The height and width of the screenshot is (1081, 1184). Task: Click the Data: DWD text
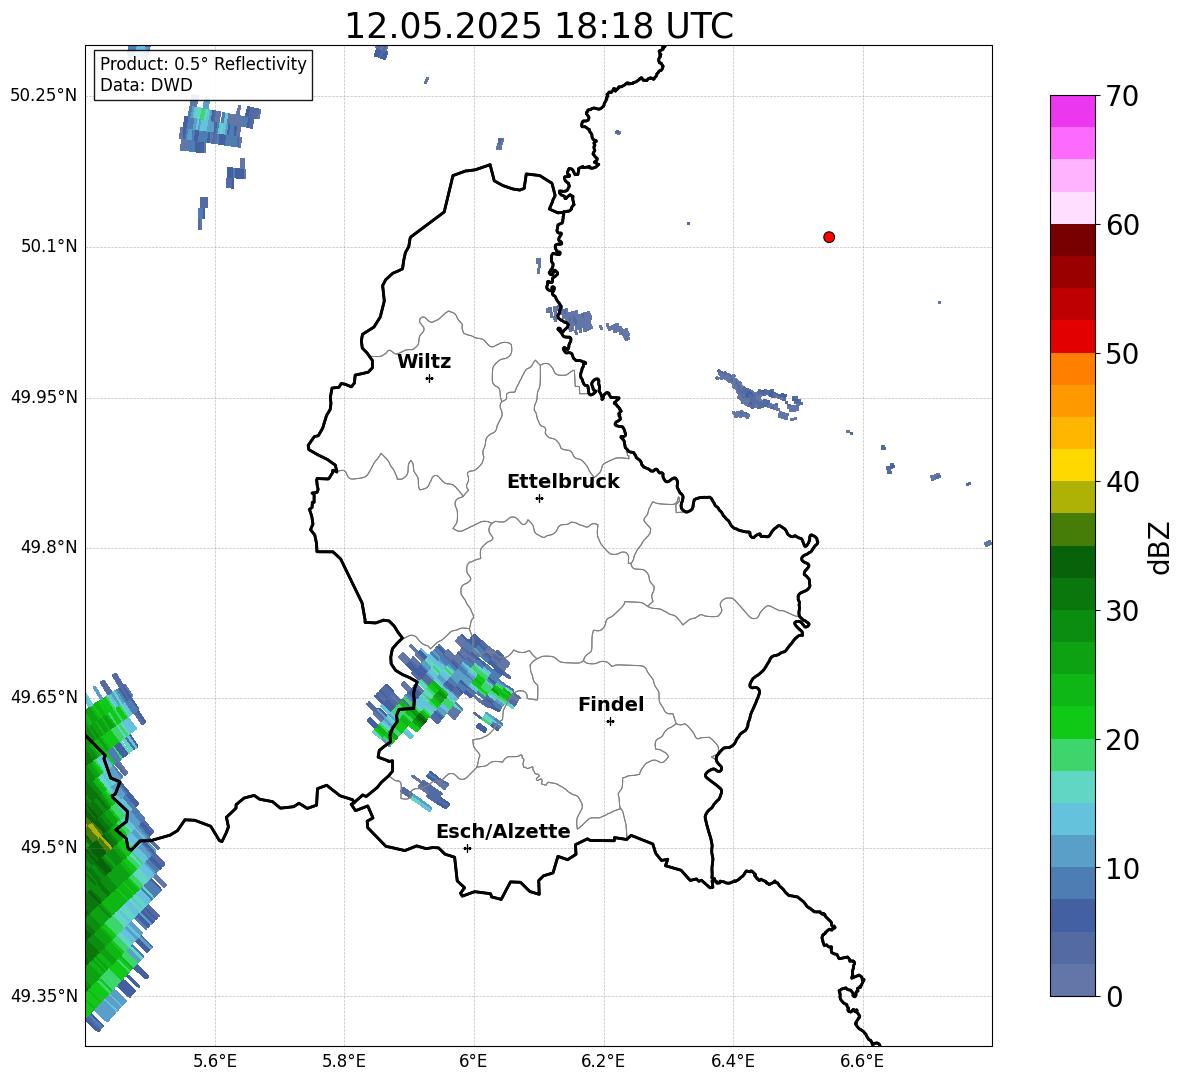146,85
